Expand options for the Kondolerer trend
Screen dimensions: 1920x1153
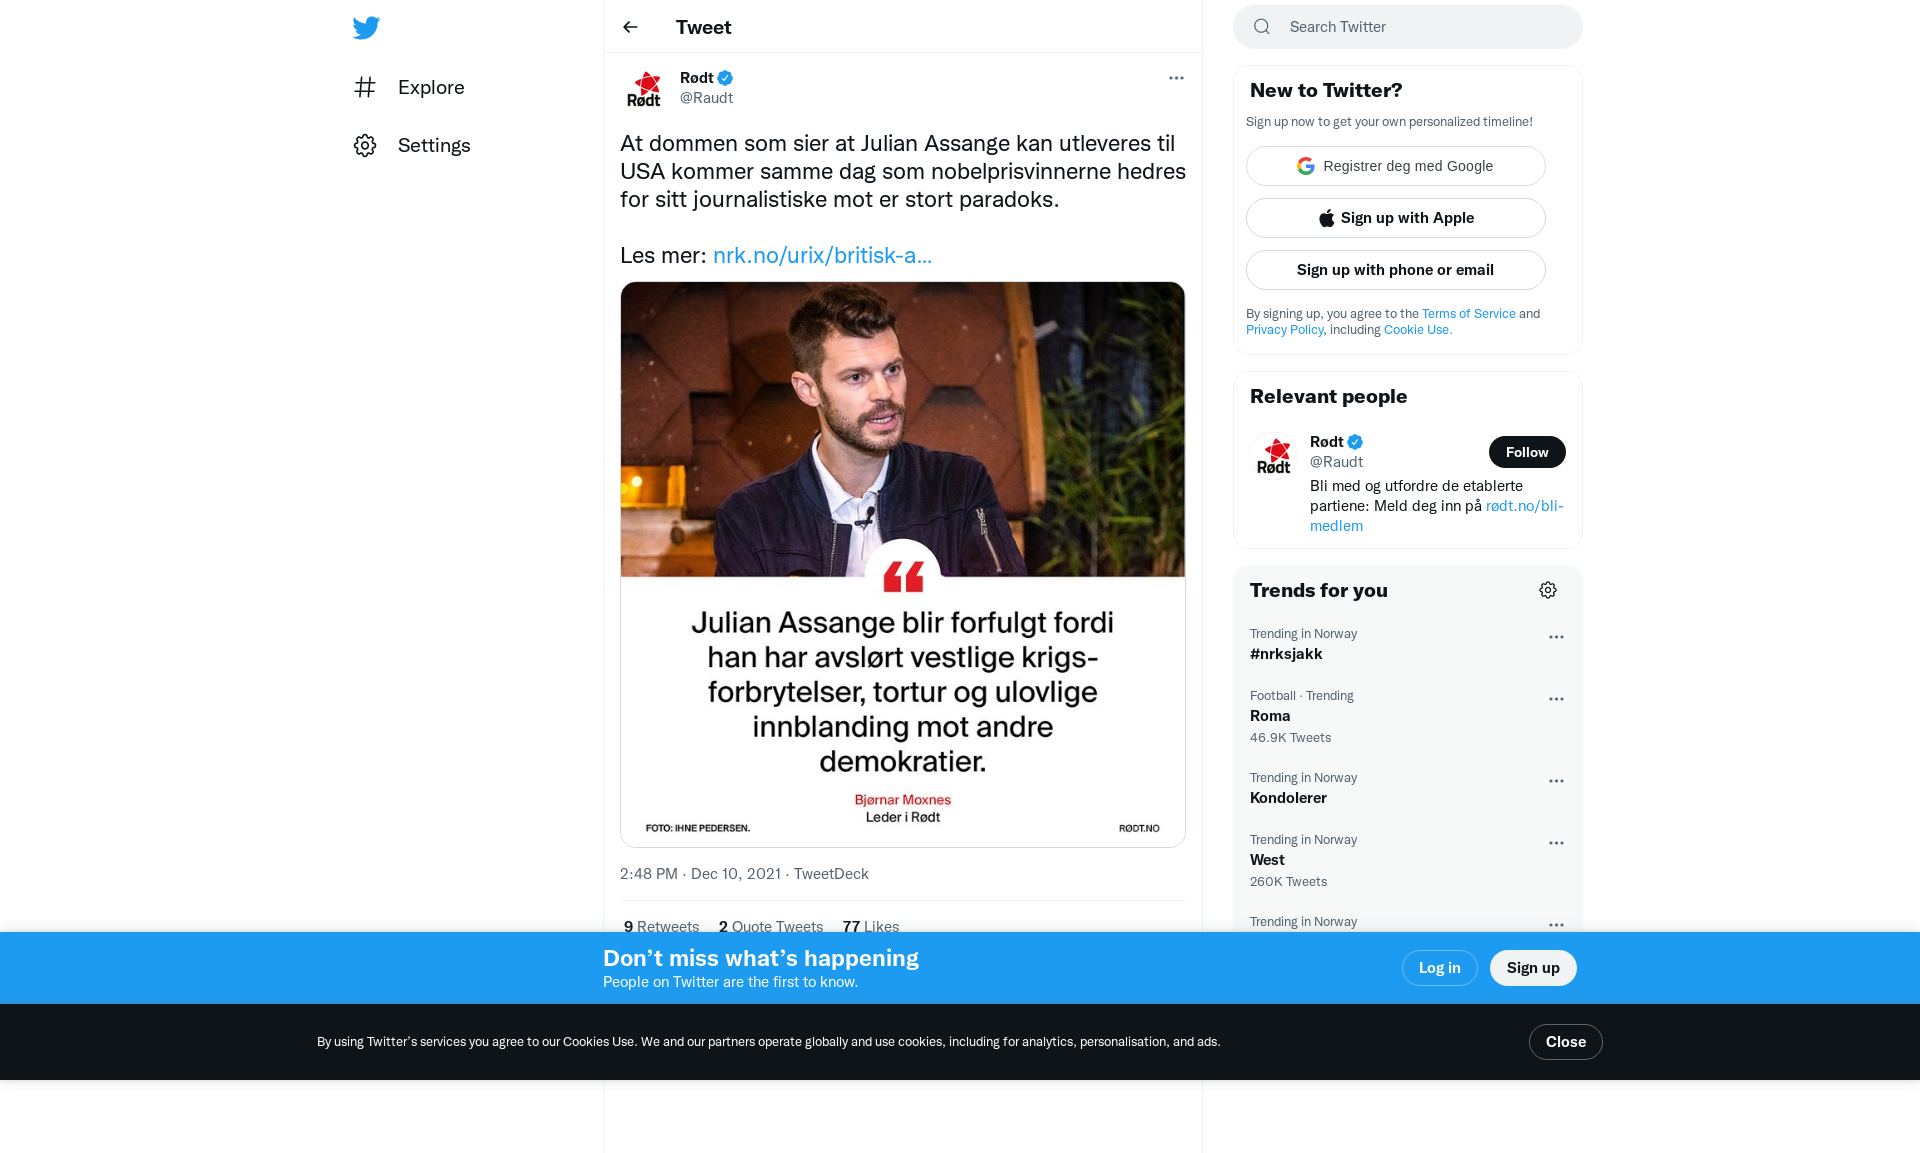(x=1556, y=781)
